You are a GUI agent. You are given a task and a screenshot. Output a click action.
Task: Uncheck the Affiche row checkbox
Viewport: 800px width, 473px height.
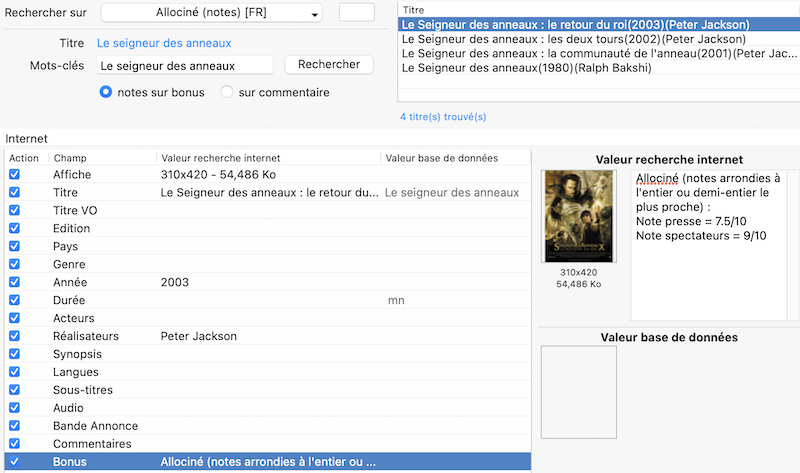[14, 174]
